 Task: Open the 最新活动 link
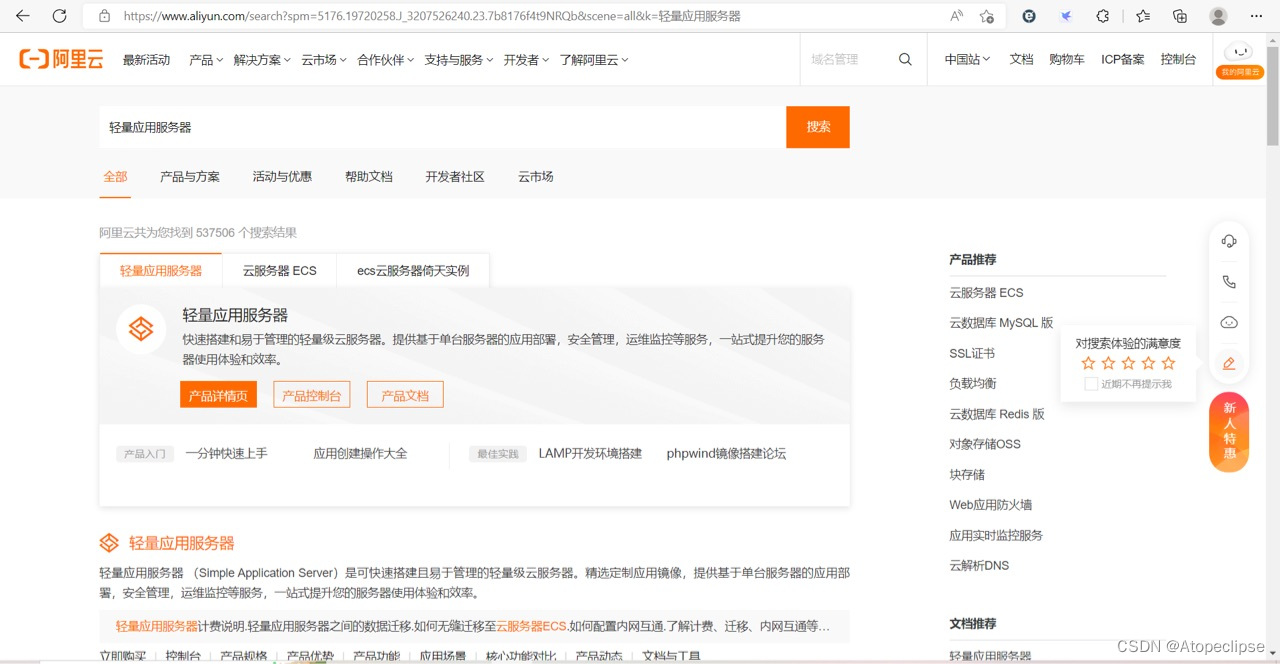point(146,60)
